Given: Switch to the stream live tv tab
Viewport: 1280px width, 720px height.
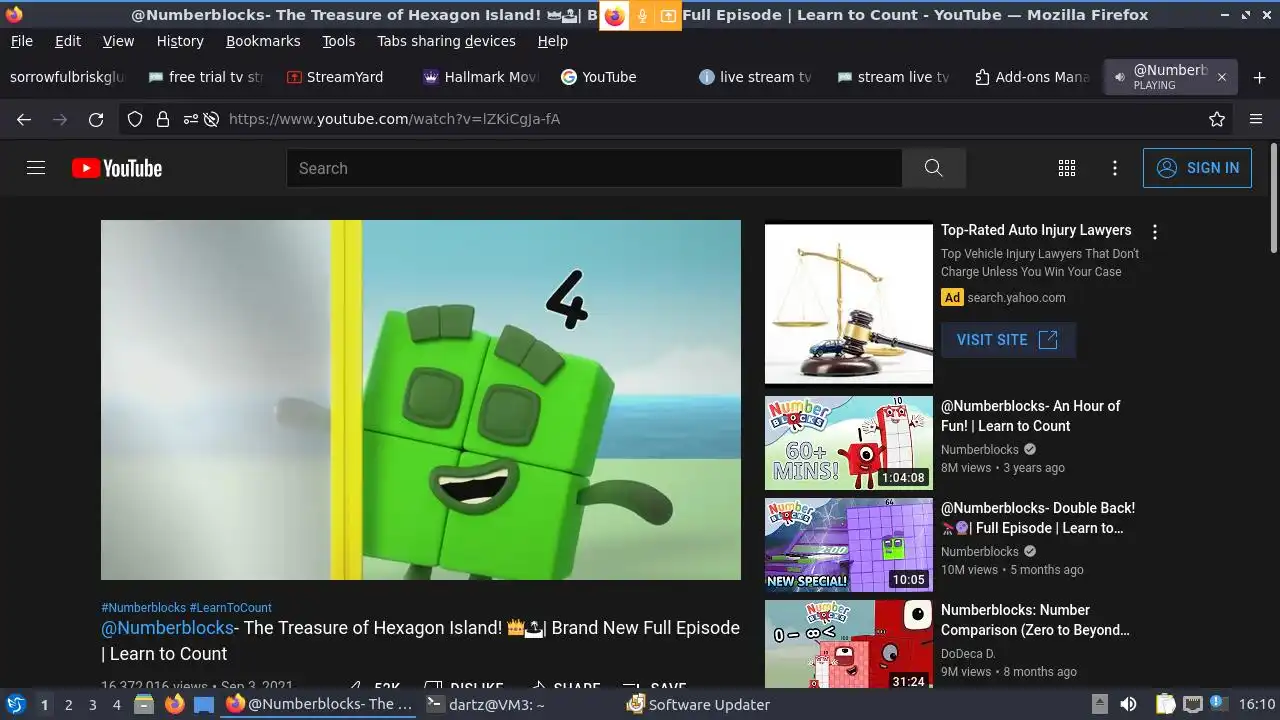Looking at the screenshot, I should point(895,77).
